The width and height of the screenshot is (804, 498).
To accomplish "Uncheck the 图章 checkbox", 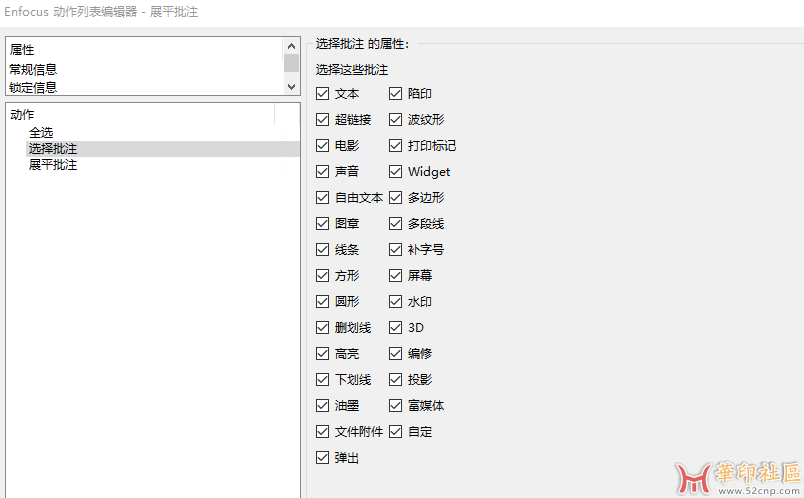I will [x=323, y=224].
